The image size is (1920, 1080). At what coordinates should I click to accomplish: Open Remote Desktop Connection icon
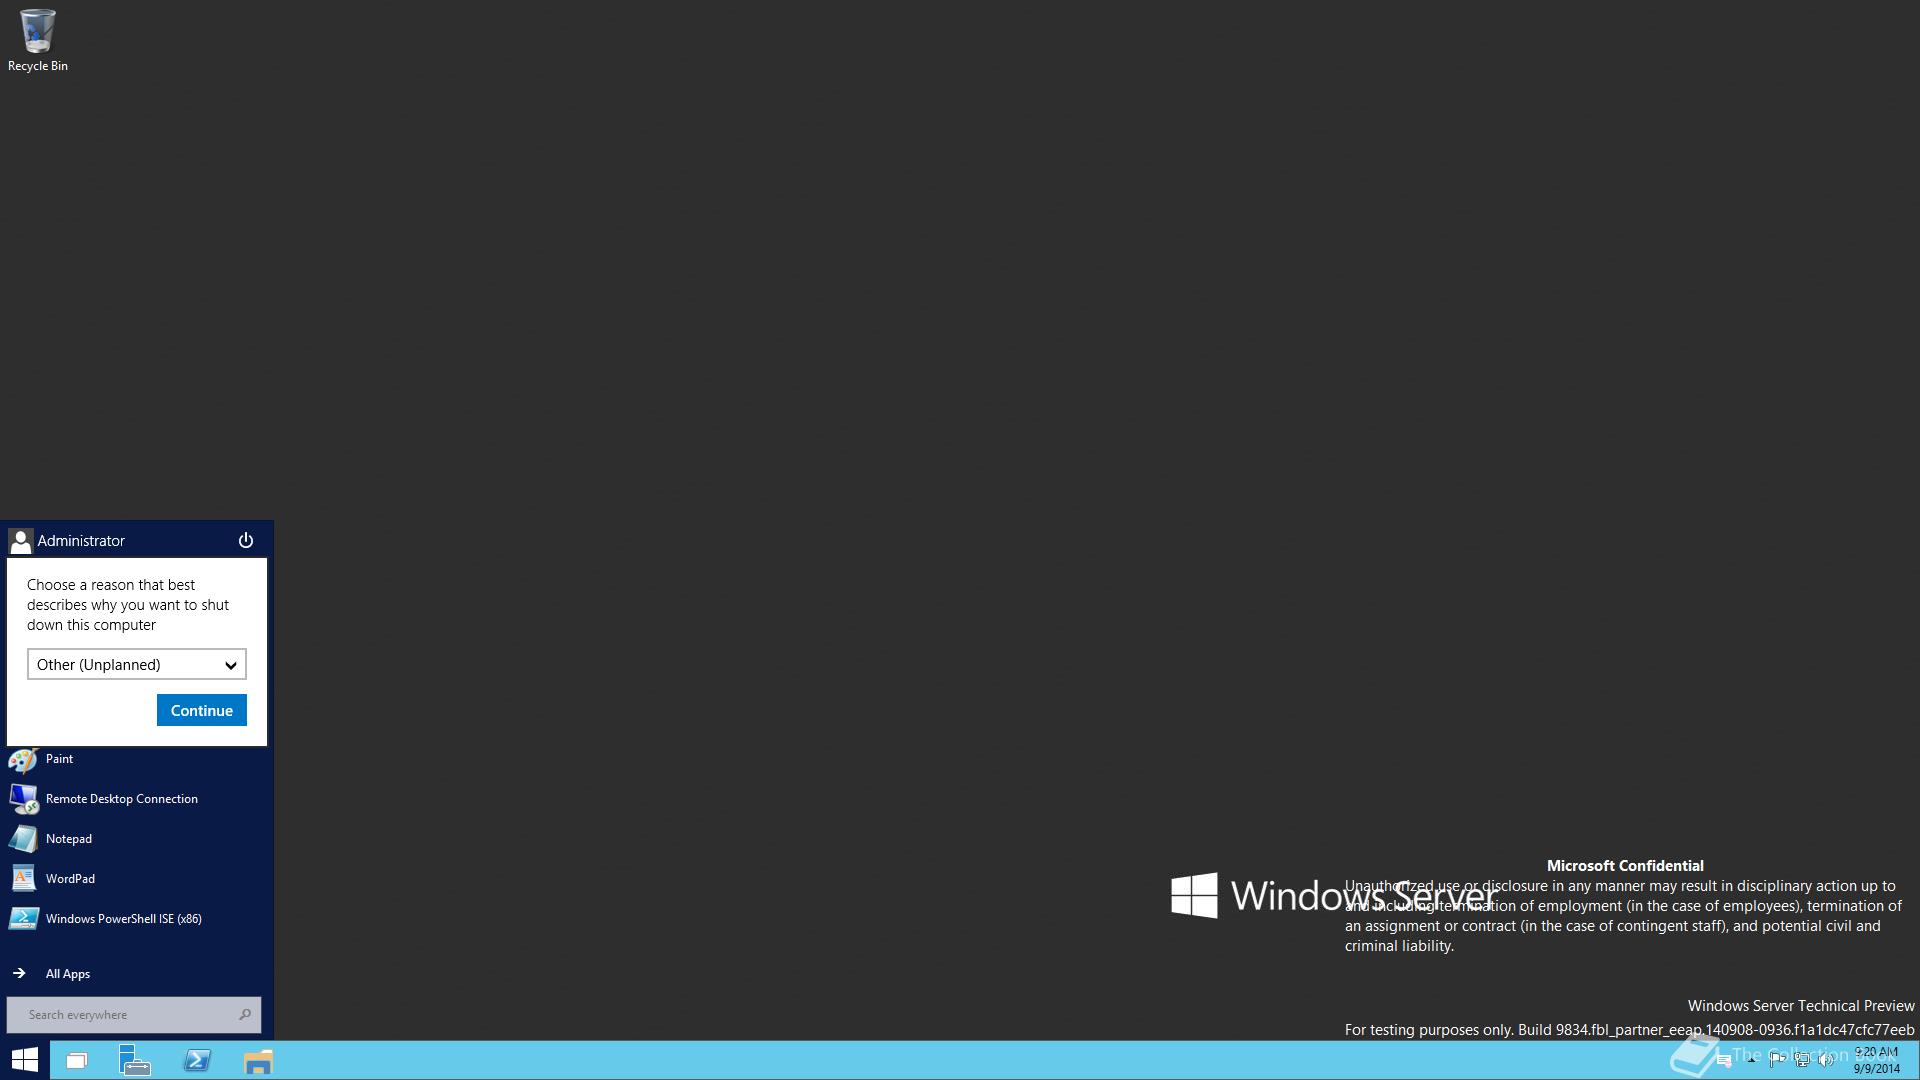coord(23,798)
